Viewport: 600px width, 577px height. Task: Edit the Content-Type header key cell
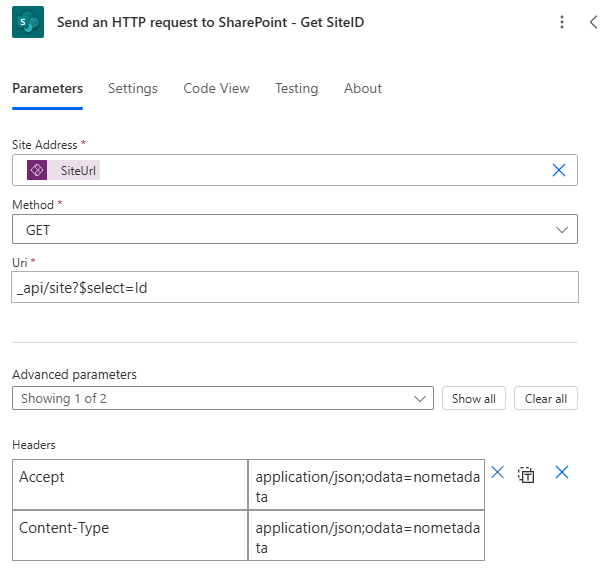pos(130,536)
